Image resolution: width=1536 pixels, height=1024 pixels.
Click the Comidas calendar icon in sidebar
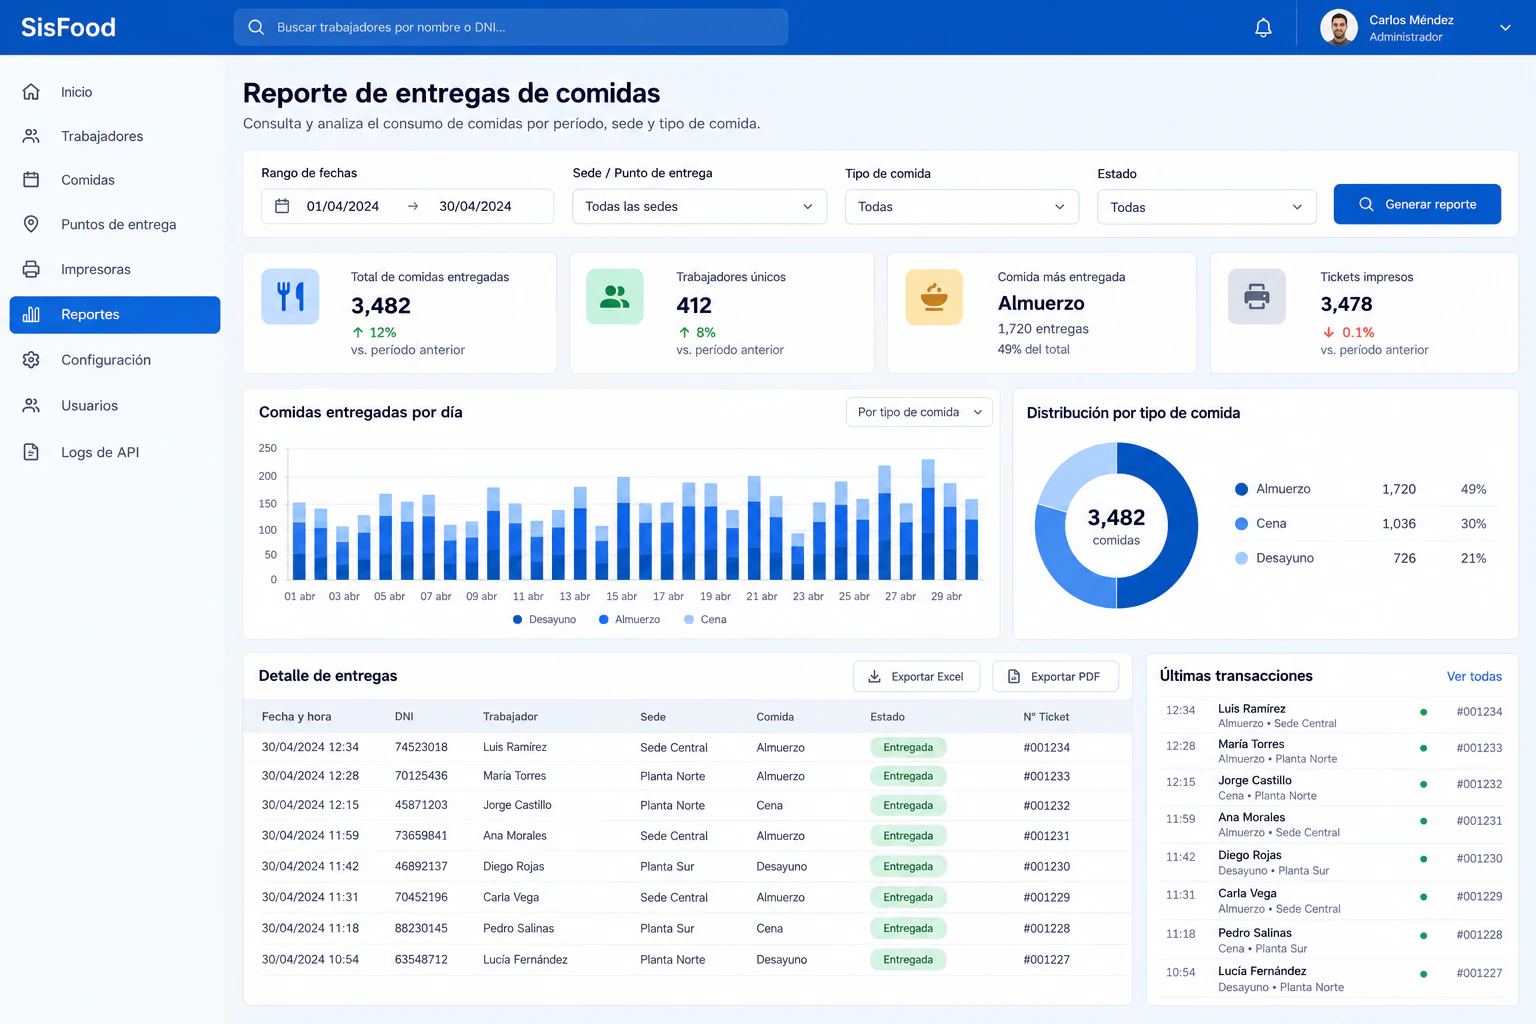[31, 180]
